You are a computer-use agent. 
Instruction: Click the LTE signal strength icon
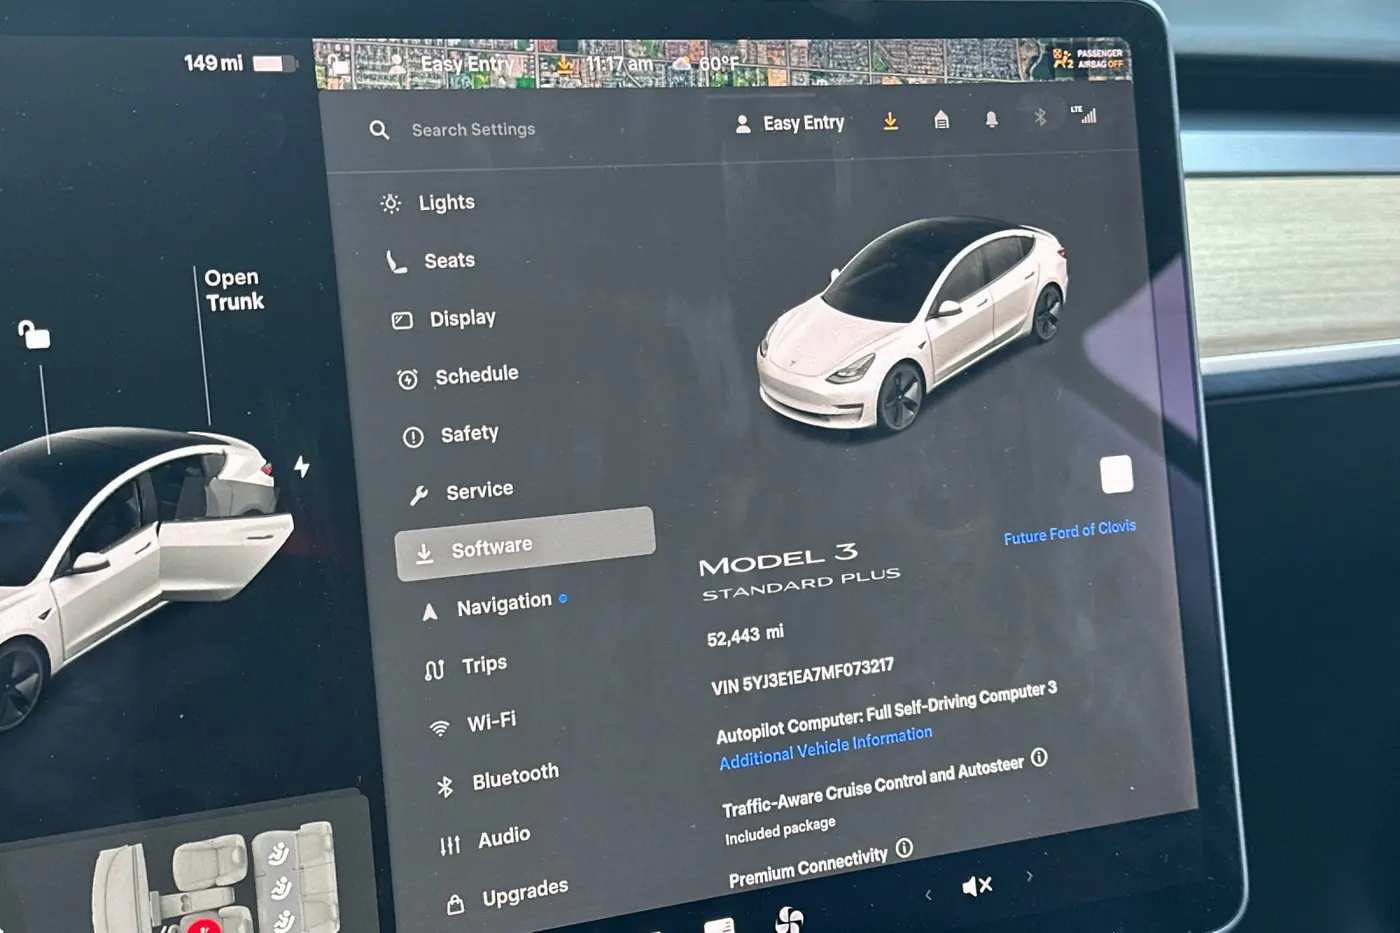[x=1084, y=114]
